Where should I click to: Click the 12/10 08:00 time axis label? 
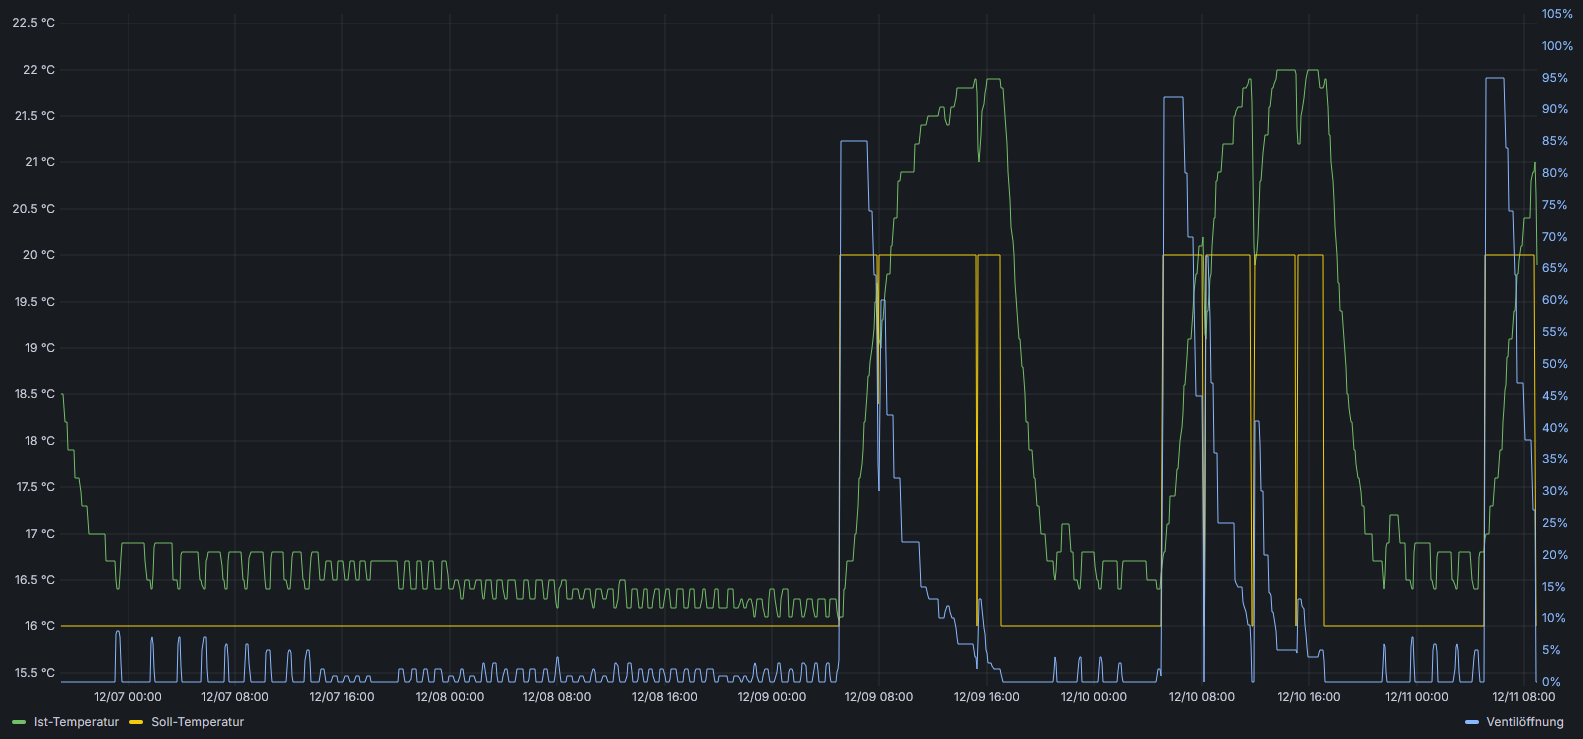(x=1202, y=697)
